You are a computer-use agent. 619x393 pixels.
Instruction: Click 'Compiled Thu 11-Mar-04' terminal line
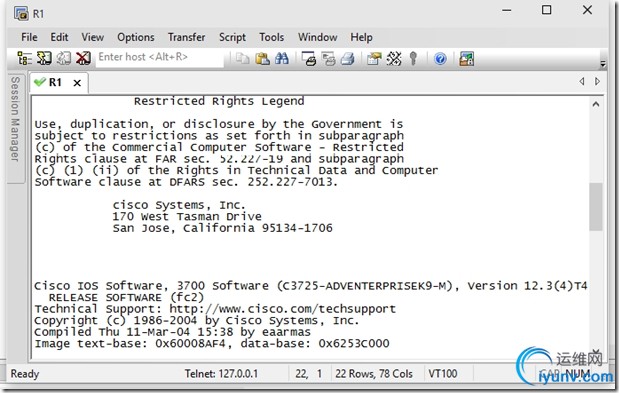(x=173, y=332)
